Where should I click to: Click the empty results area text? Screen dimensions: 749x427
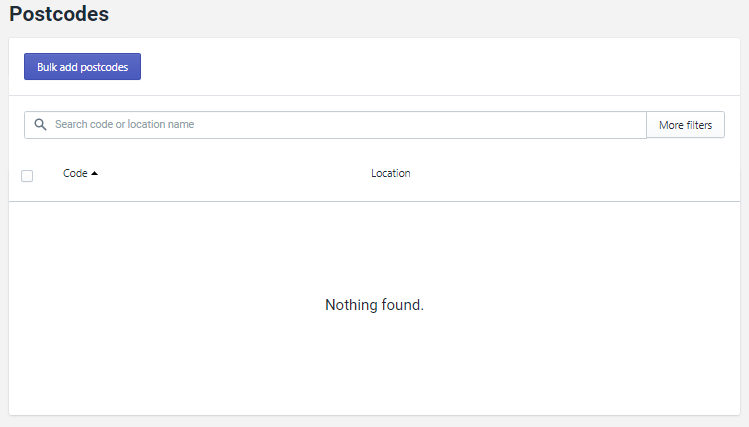(x=374, y=305)
